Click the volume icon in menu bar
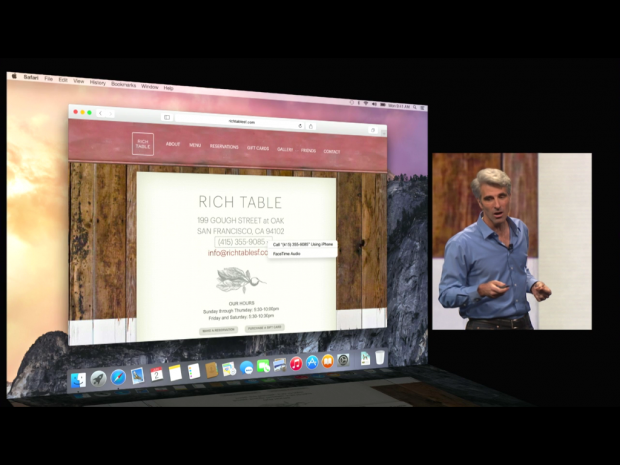 374,104
